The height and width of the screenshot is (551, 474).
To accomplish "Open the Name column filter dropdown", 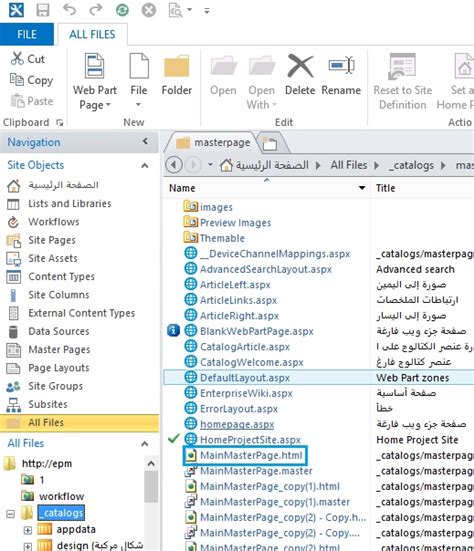I will (x=362, y=188).
